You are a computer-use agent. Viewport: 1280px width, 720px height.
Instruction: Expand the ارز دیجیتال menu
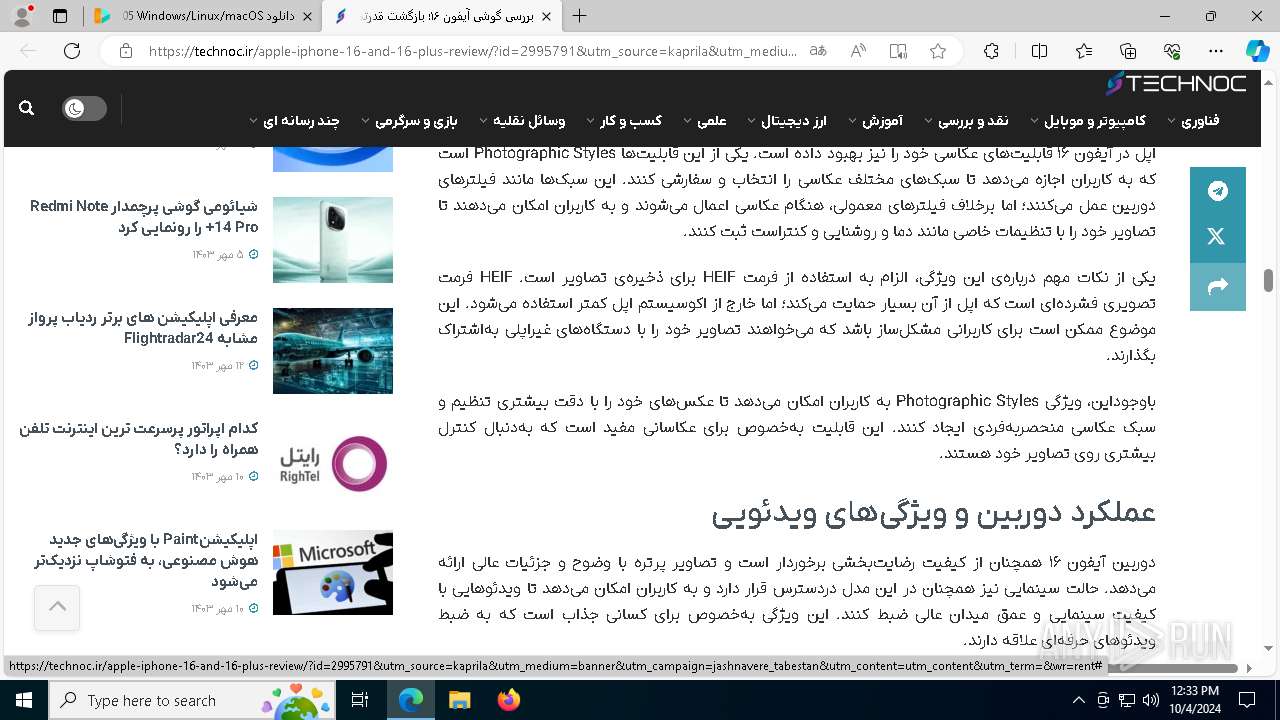point(787,121)
